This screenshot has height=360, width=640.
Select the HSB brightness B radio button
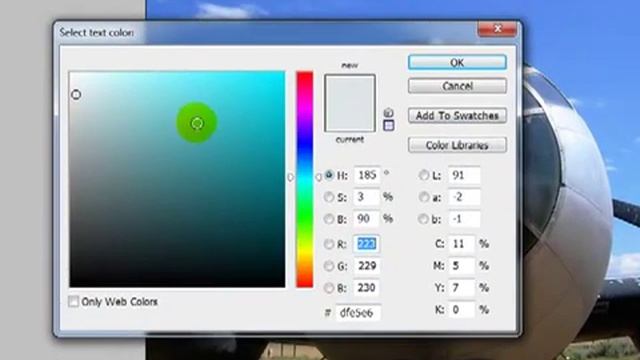pos(329,219)
